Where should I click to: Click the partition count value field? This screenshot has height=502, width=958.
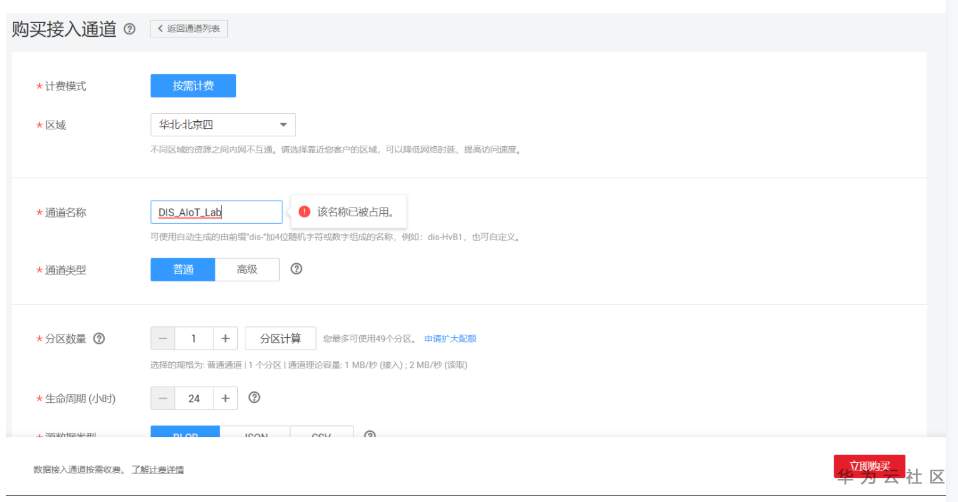tap(194, 338)
